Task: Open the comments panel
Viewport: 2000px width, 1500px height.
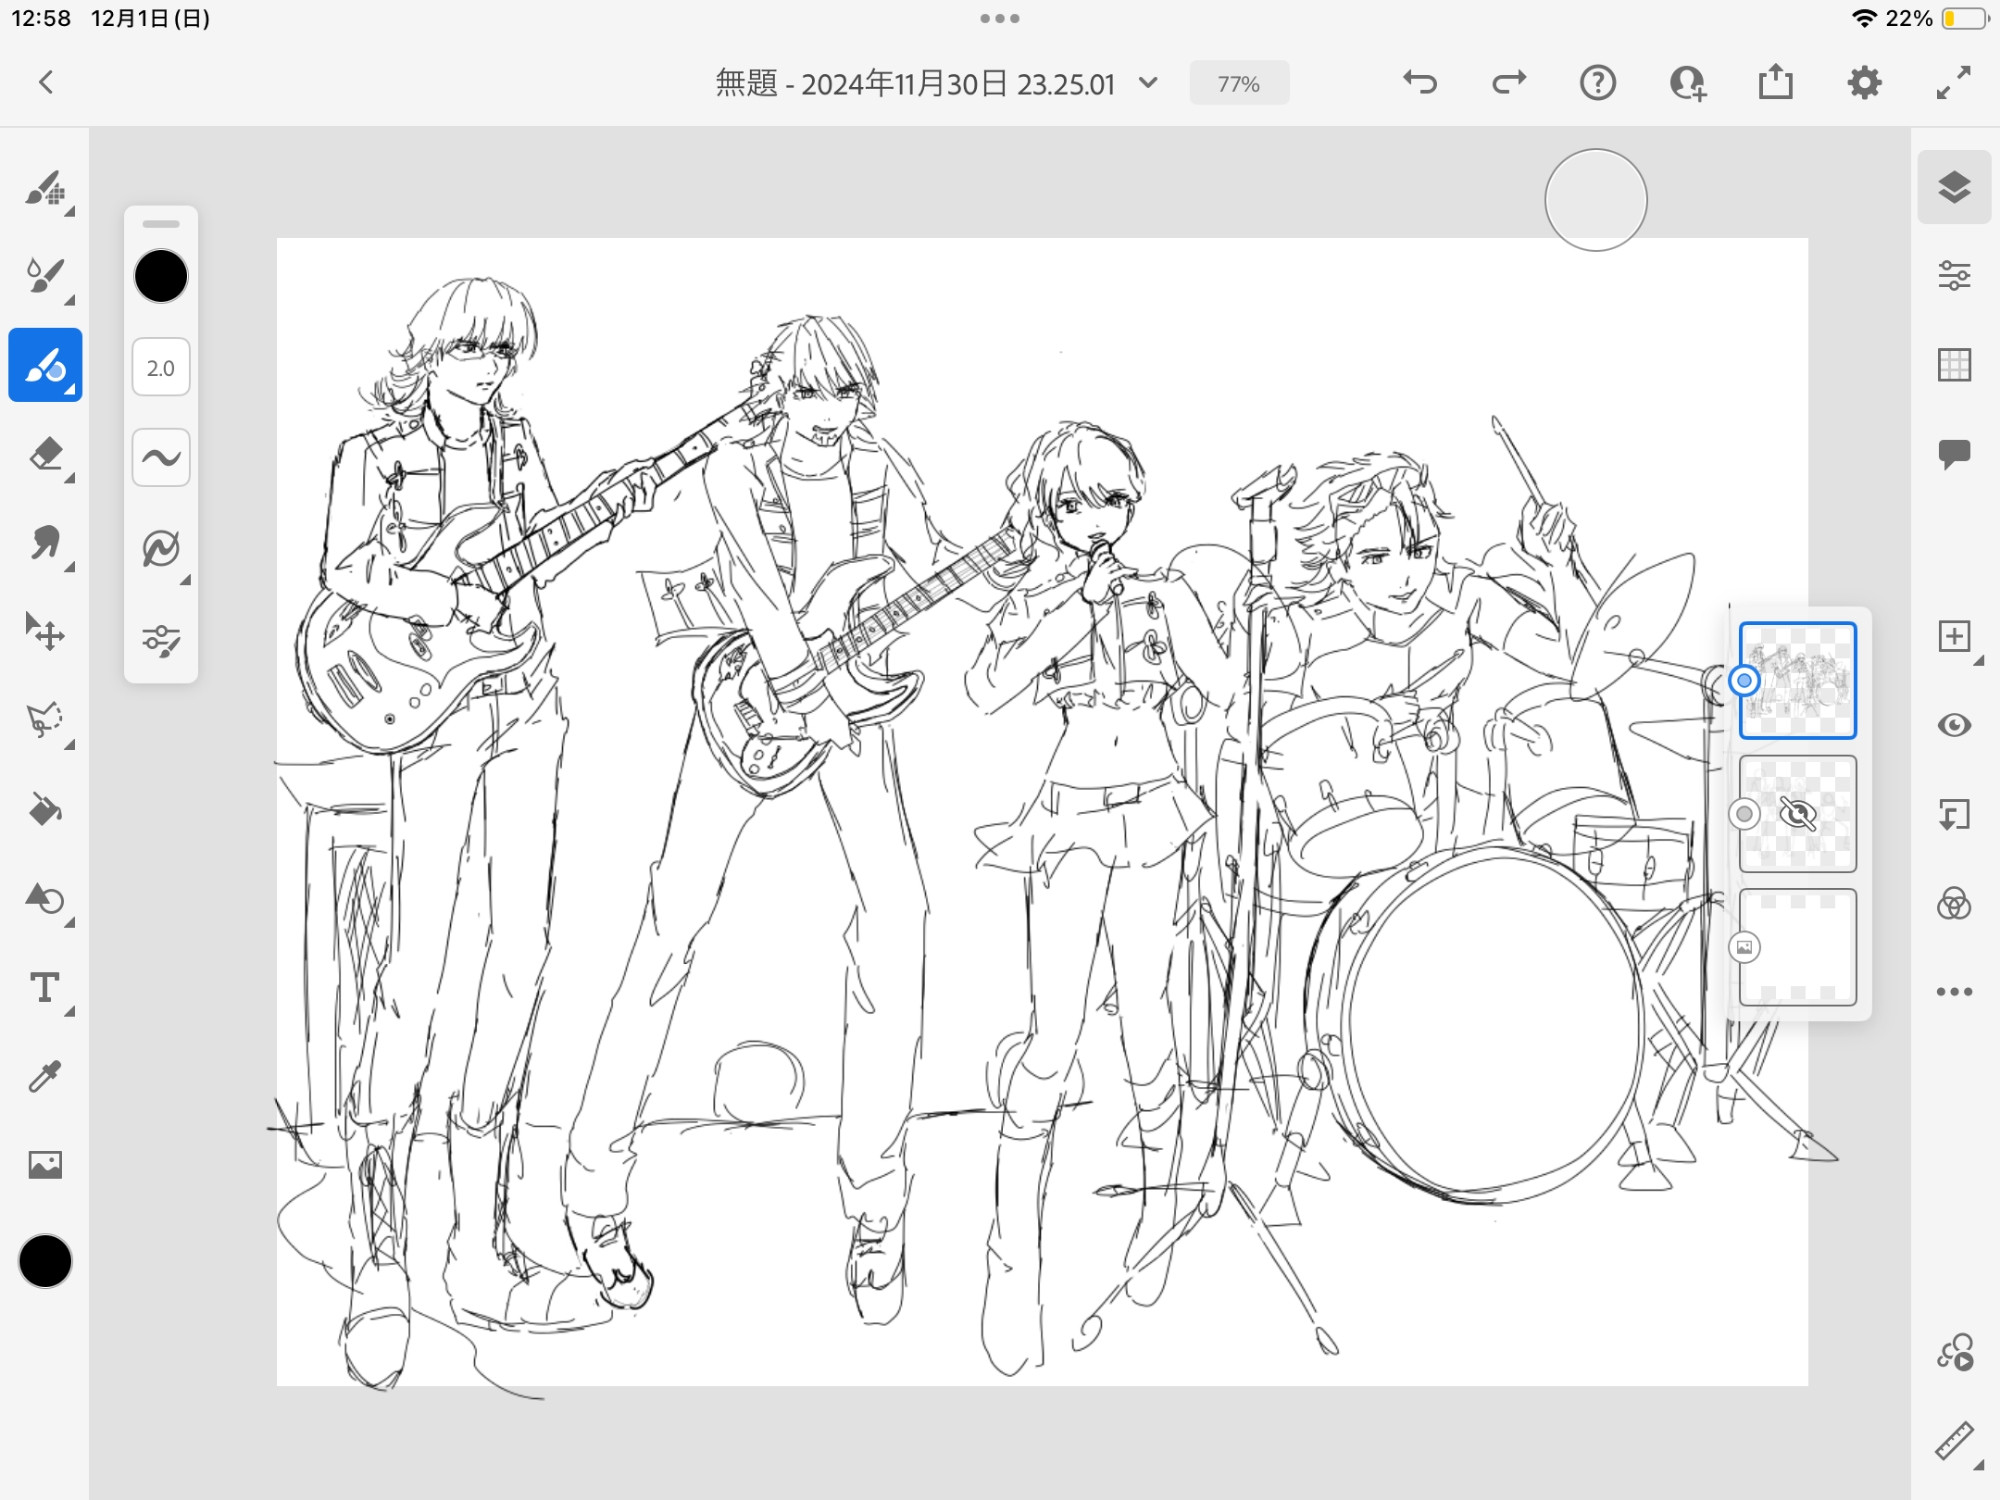Action: (x=1955, y=455)
